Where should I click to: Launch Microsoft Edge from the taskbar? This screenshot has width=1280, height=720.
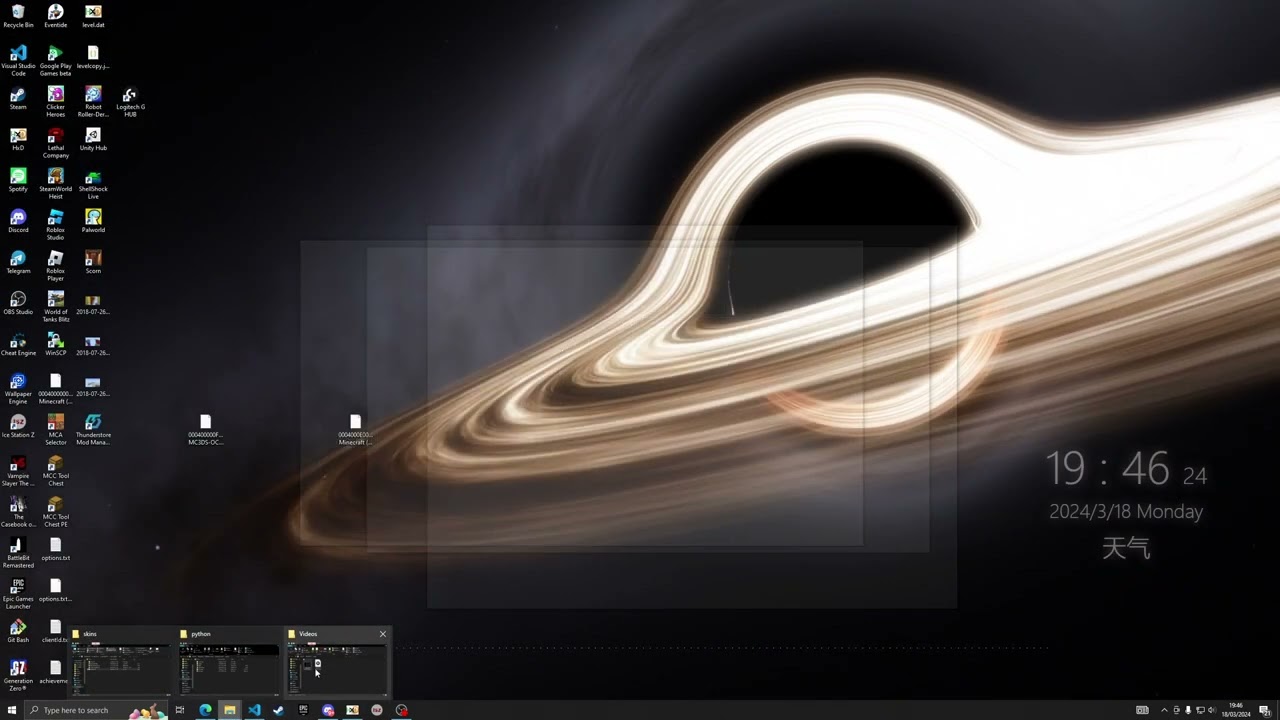205,710
